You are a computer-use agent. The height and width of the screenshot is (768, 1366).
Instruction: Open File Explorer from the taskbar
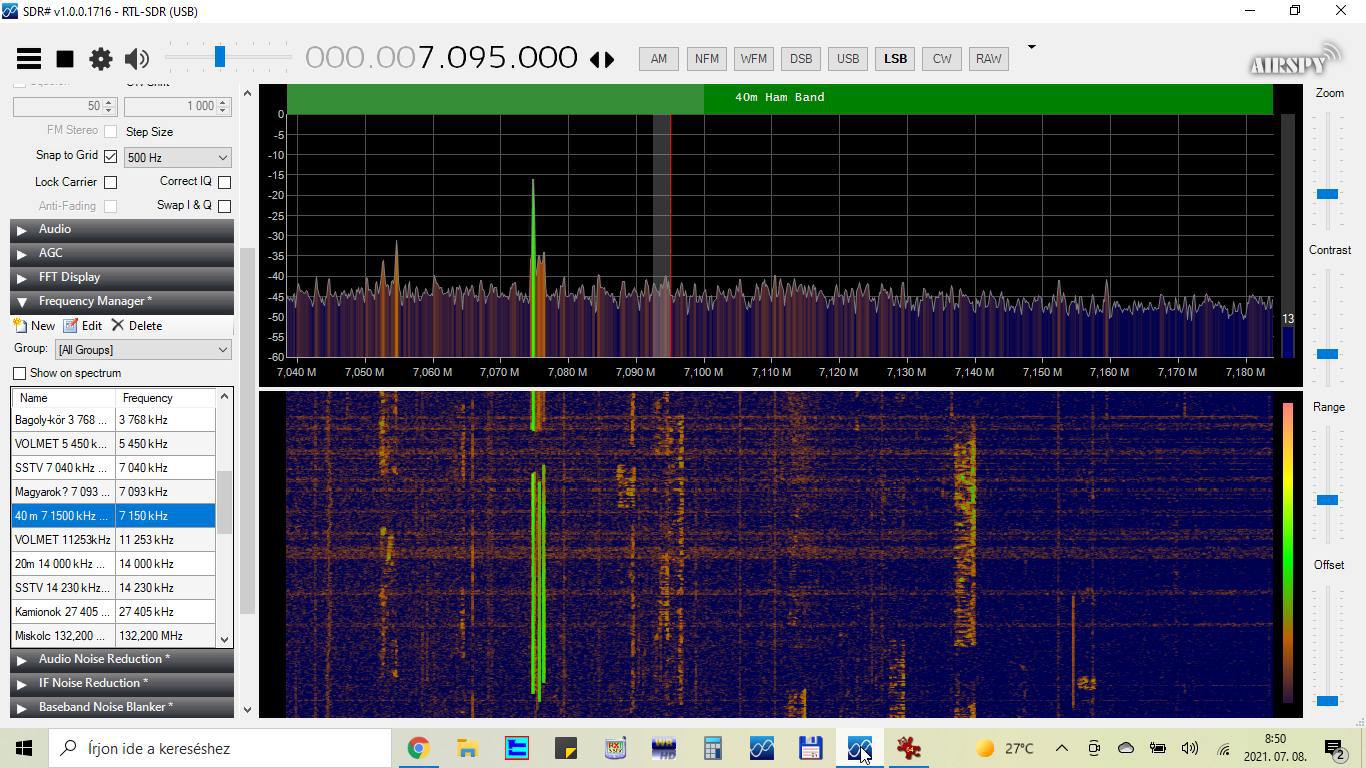[467, 748]
